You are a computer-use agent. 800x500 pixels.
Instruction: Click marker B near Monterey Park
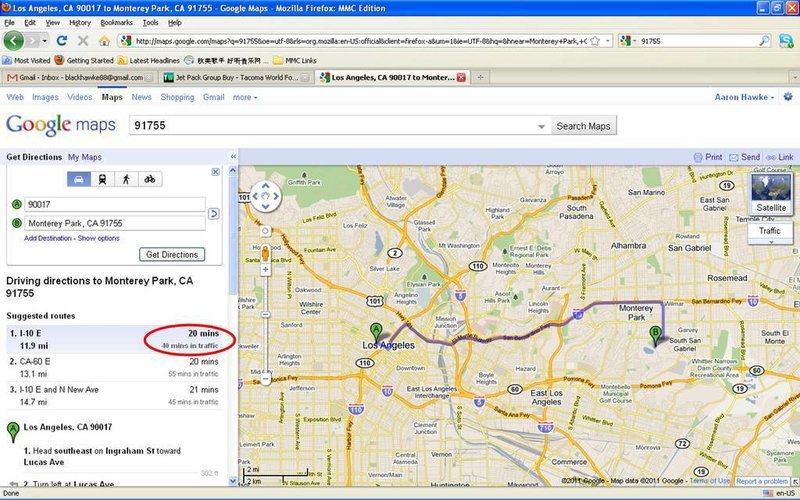coord(655,336)
